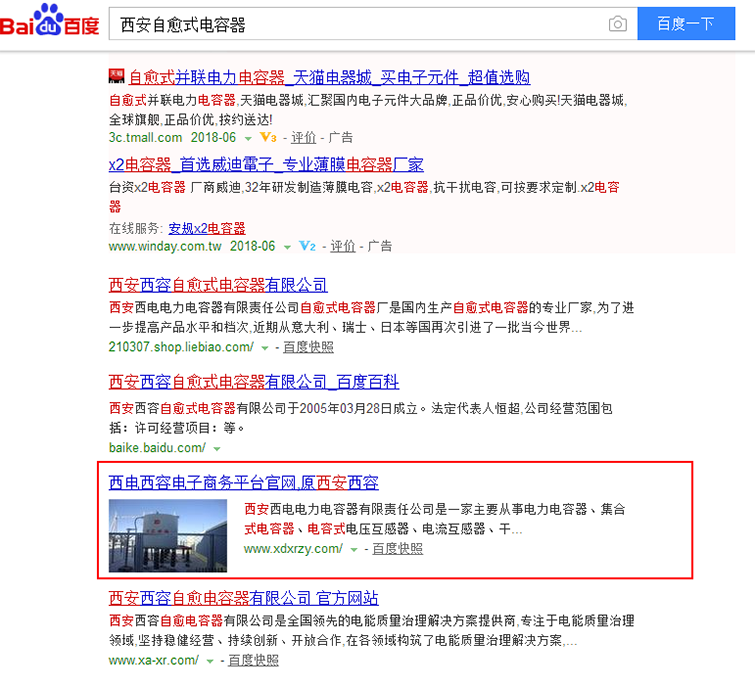Expand arrow next to www.xdxrzy.com URL
Viewport: 755px width, 687px height.
click(x=353, y=549)
